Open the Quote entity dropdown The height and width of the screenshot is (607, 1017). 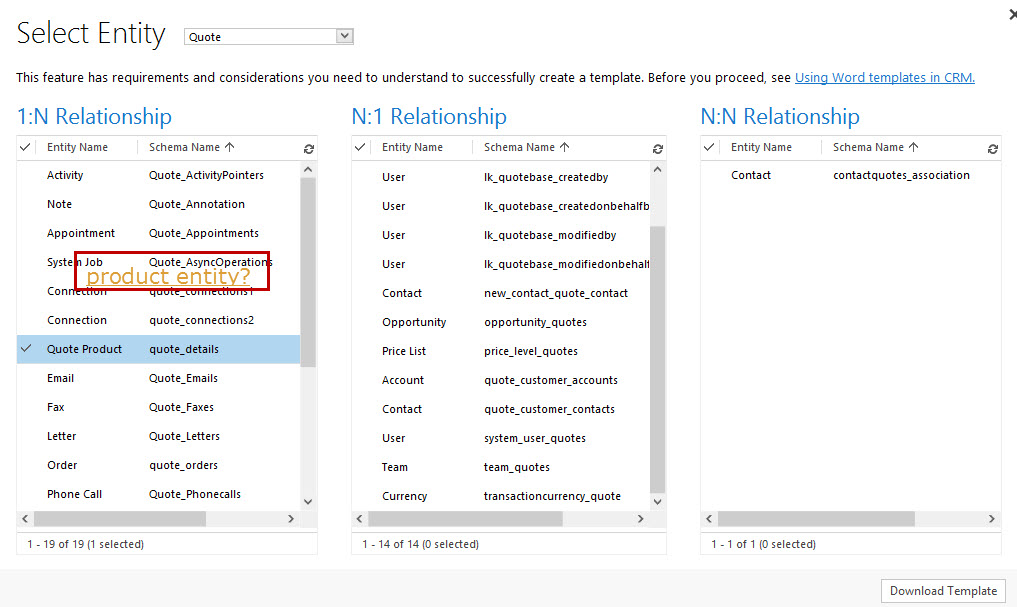point(345,35)
